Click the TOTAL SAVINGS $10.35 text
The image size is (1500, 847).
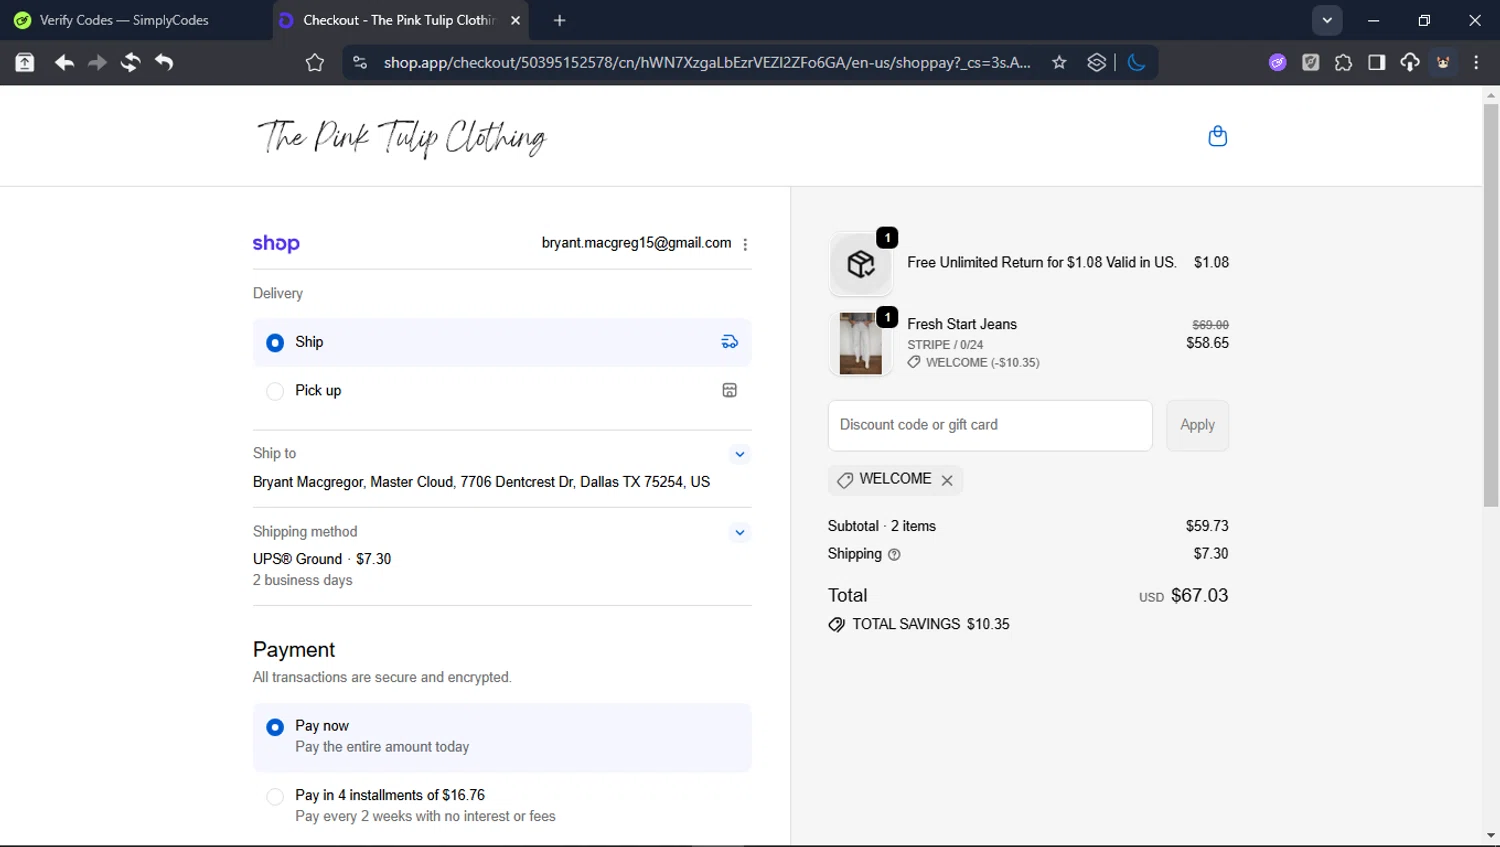coord(931,624)
